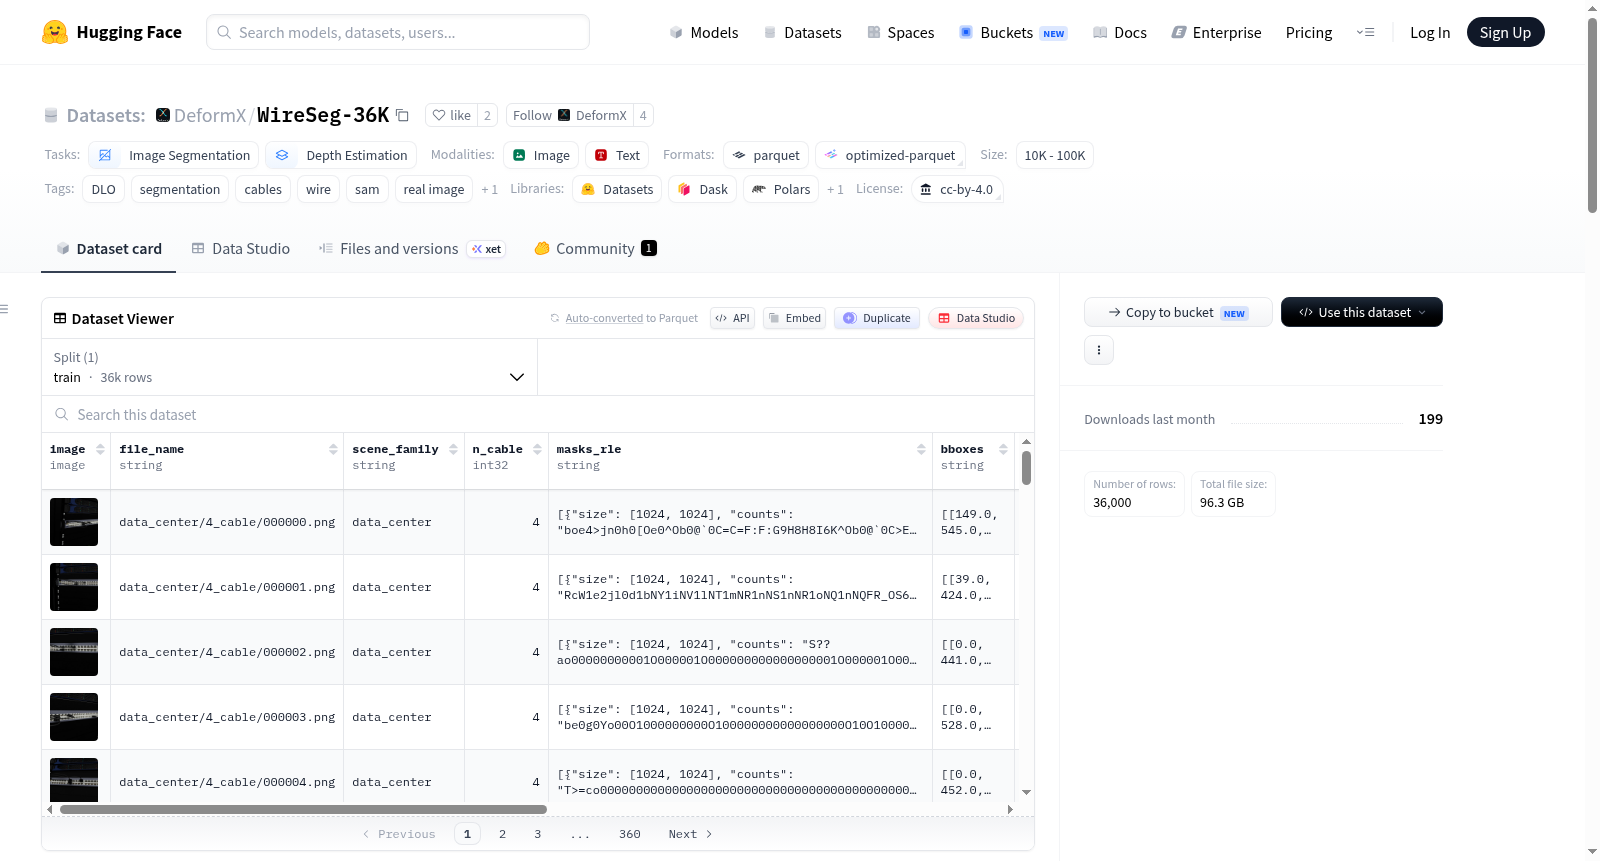This screenshot has width=1600, height=861.
Task: Open the Datasets navigation item
Action: point(802,33)
